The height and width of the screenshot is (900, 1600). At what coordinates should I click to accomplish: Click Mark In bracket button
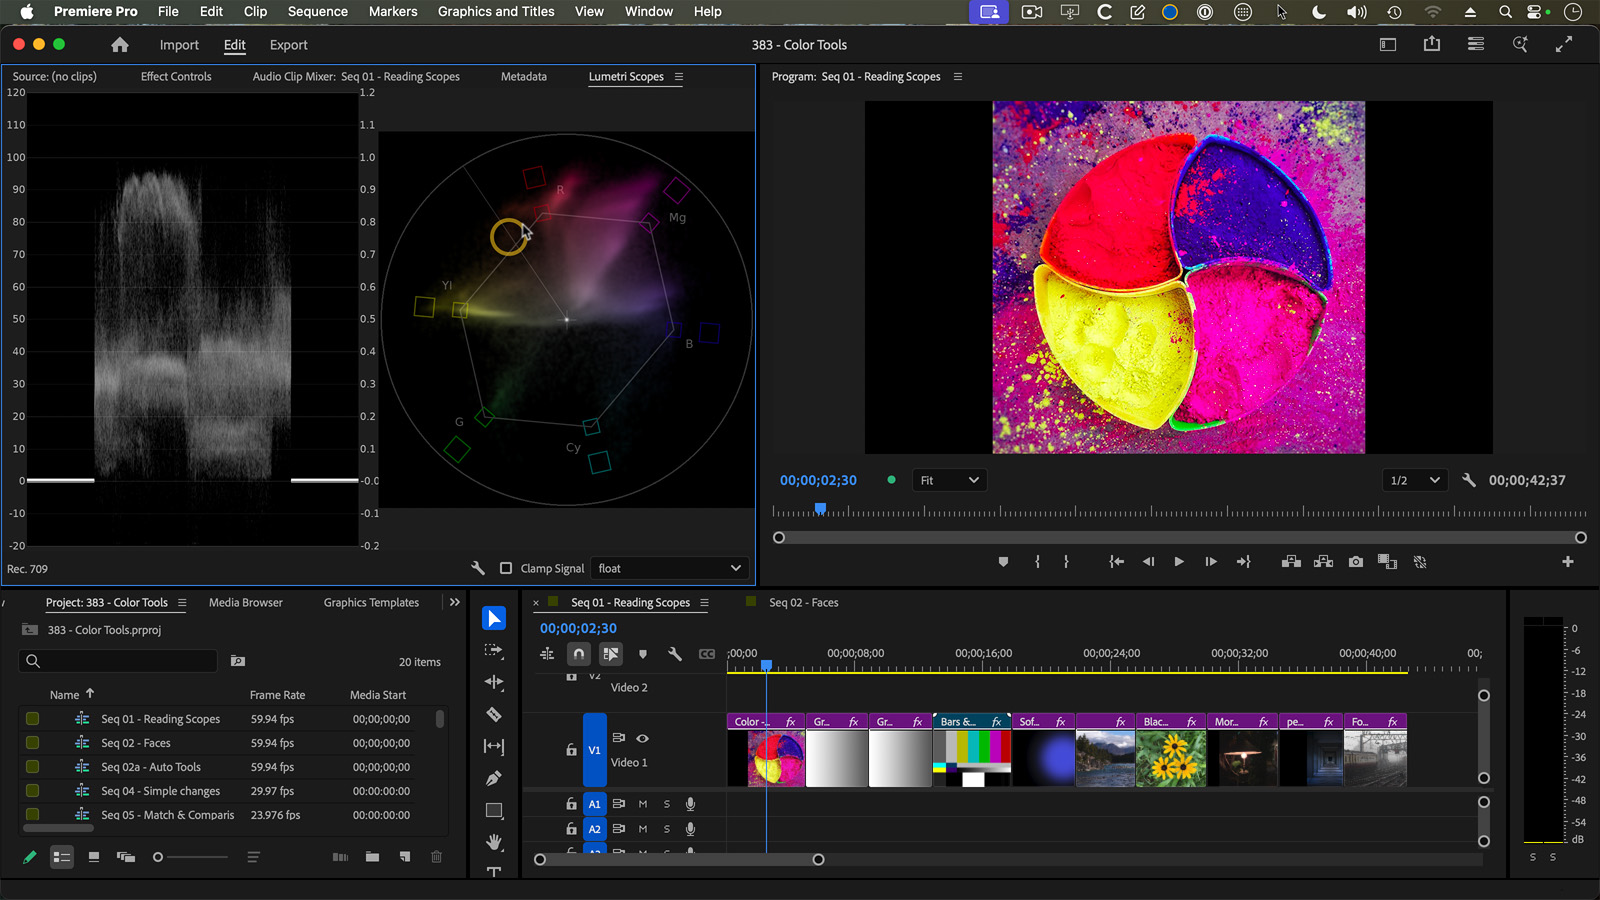coord(1037,562)
